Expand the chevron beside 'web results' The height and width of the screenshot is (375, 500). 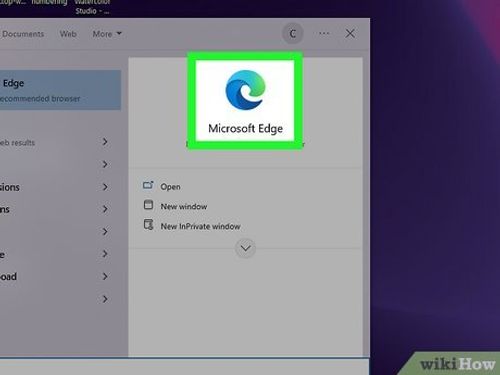point(105,142)
